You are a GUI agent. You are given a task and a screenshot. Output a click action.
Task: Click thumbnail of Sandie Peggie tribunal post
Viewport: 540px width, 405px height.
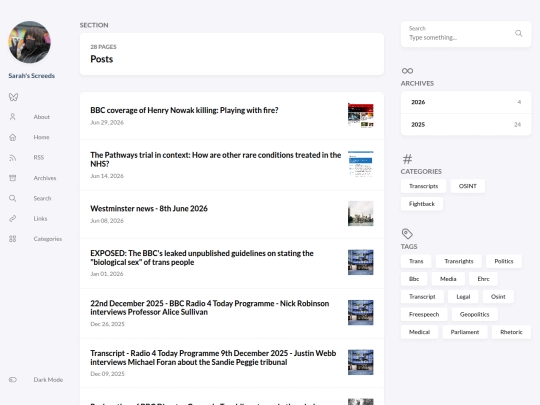[x=361, y=362]
